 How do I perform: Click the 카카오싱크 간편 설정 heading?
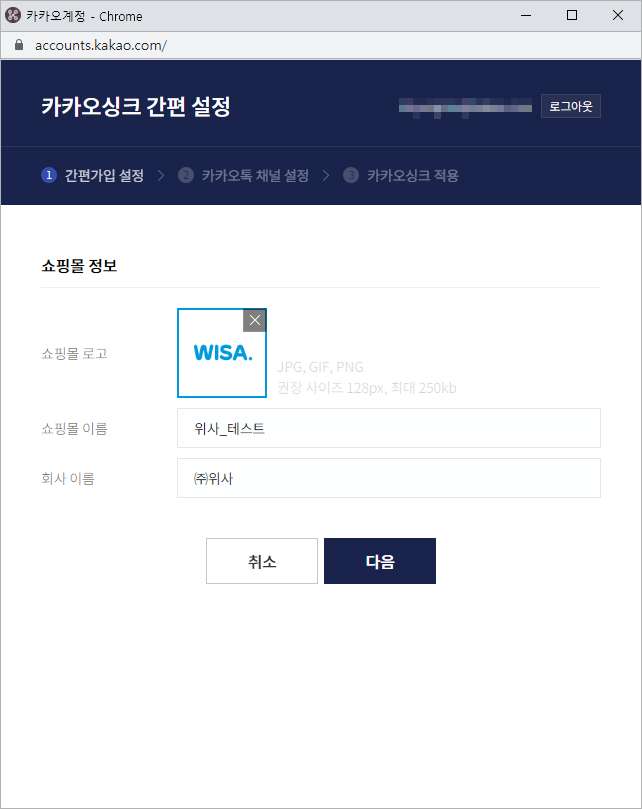tap(136, 107)
